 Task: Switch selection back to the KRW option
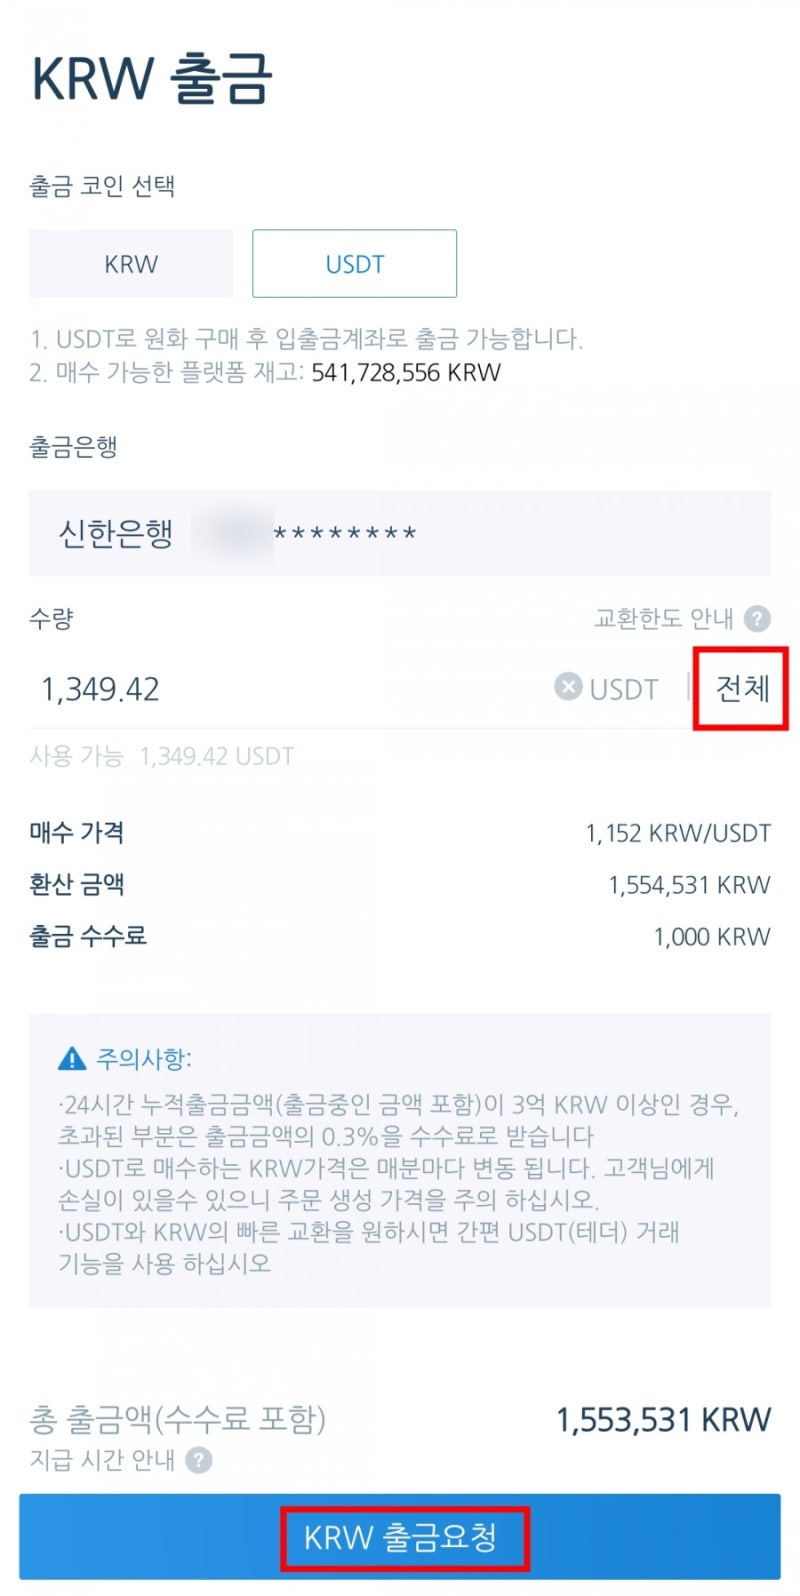(x=130, y=263)
